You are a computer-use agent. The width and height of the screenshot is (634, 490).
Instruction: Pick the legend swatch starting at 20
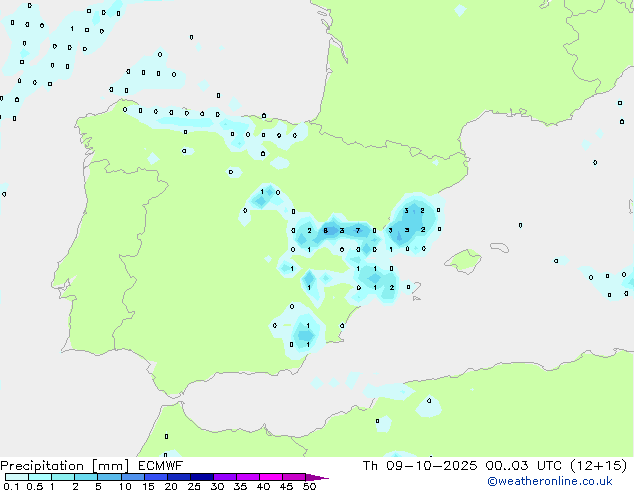coord(178,477)
